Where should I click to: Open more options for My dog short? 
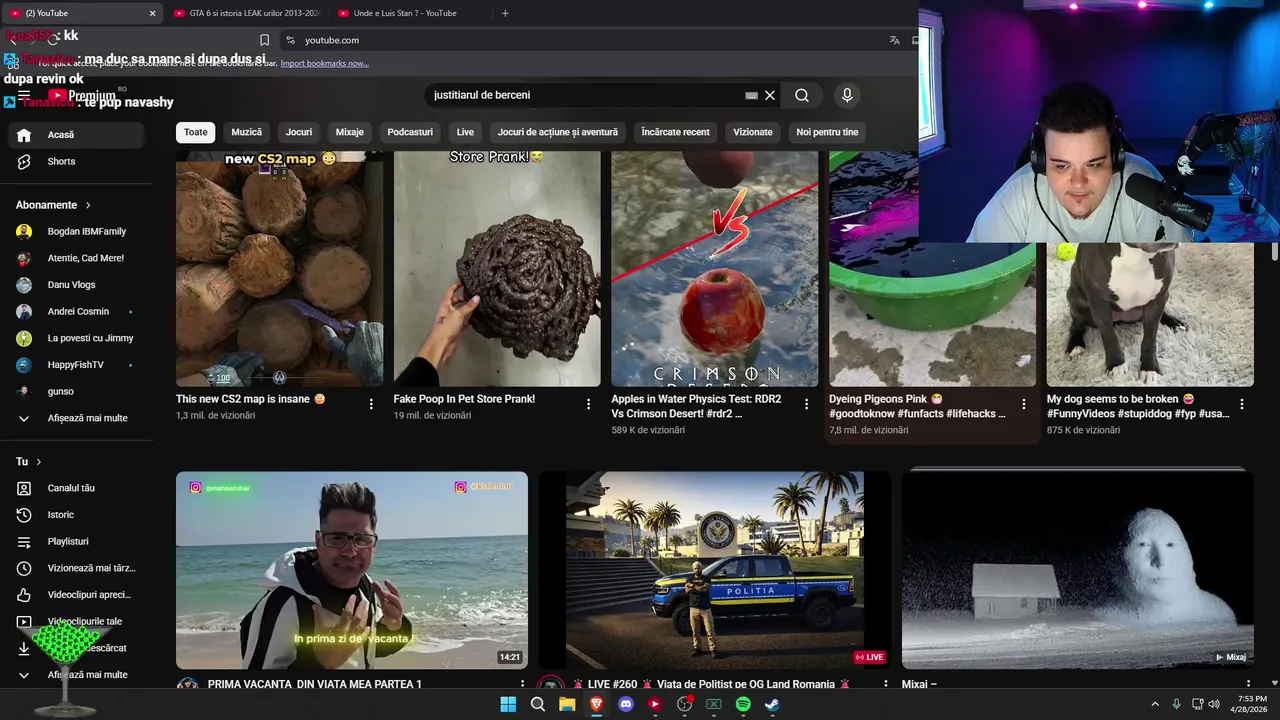point(1242,404)
